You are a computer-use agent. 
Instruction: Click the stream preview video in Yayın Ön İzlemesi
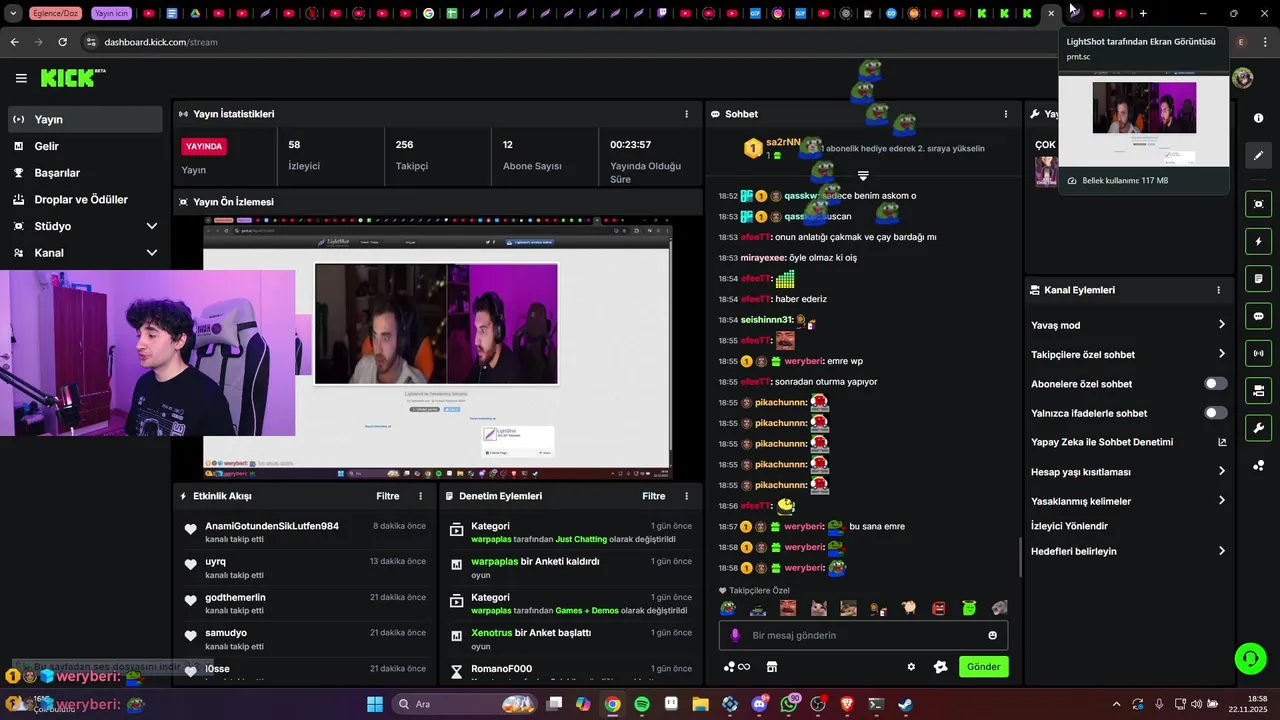[x=438, y=348]
